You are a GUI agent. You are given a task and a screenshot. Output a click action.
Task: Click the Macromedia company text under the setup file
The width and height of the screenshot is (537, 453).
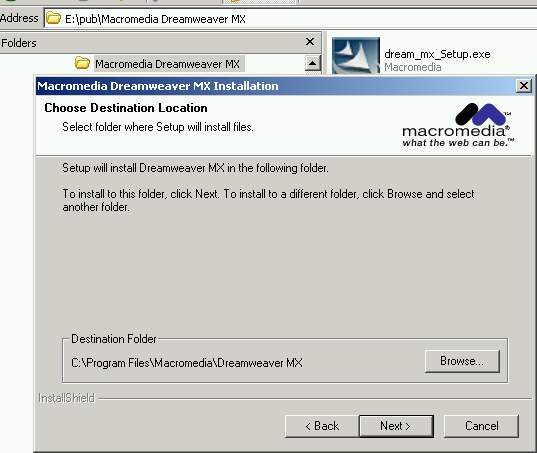[x=413, y=67]
